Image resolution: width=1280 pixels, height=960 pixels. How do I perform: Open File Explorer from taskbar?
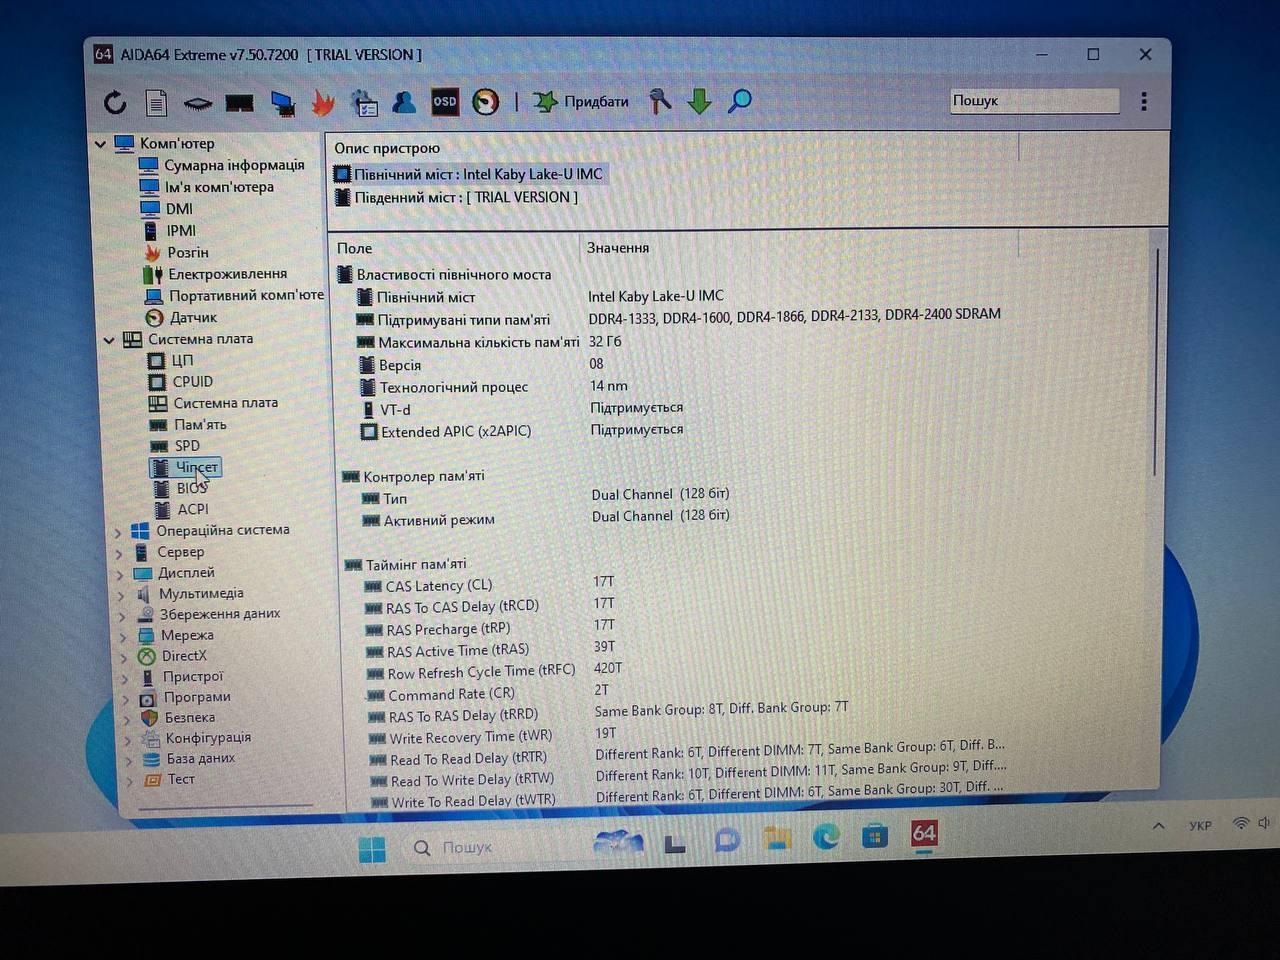(x=777, y=838)
